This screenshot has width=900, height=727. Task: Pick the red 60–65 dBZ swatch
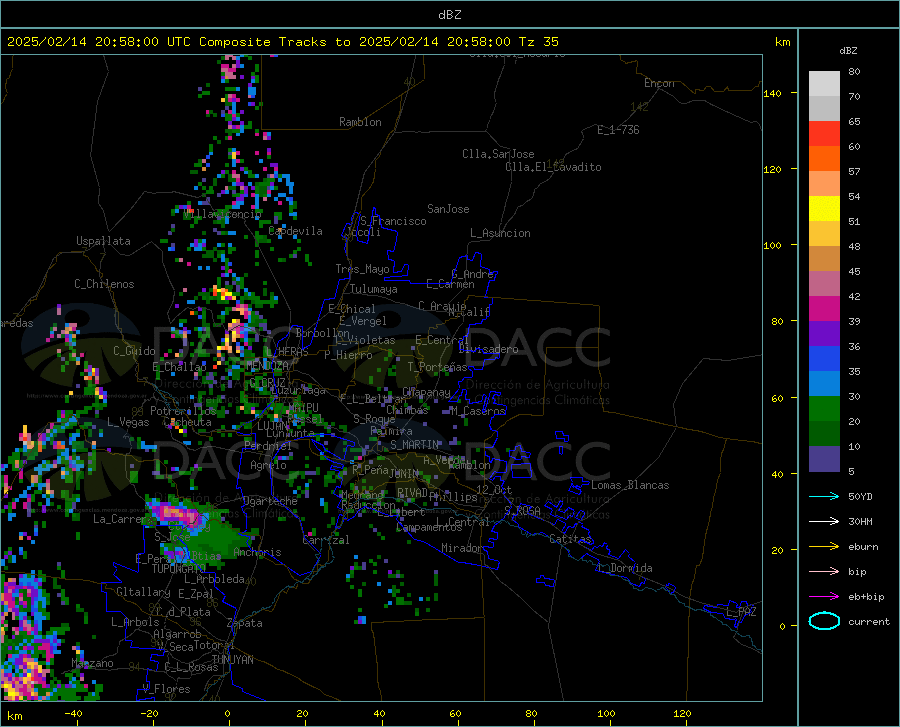824,134
